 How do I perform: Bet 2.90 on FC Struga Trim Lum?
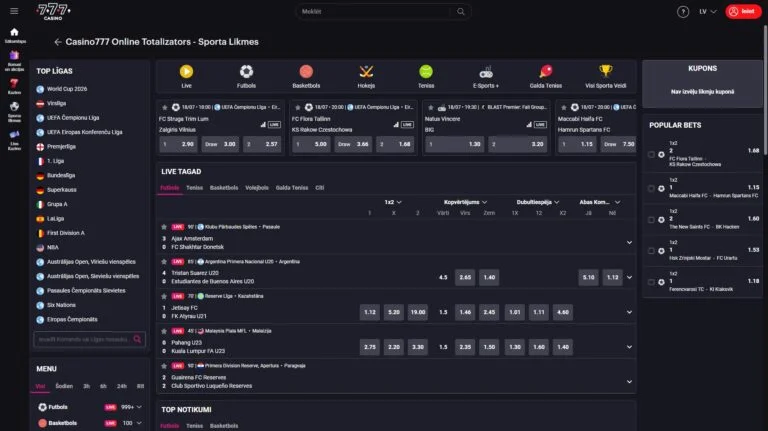pos(187,144)
